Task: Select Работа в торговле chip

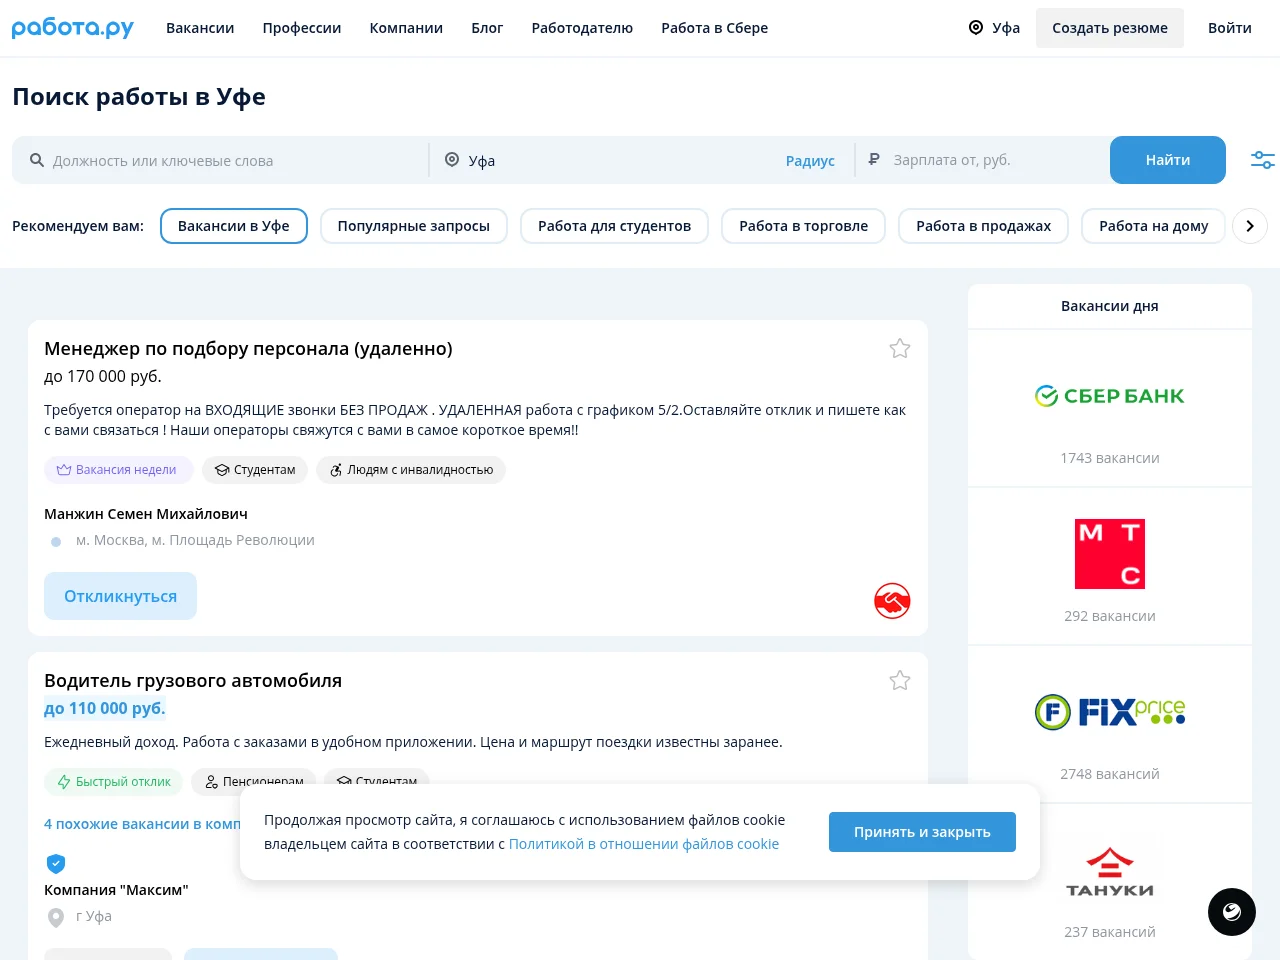Action: tap(804, 226)
